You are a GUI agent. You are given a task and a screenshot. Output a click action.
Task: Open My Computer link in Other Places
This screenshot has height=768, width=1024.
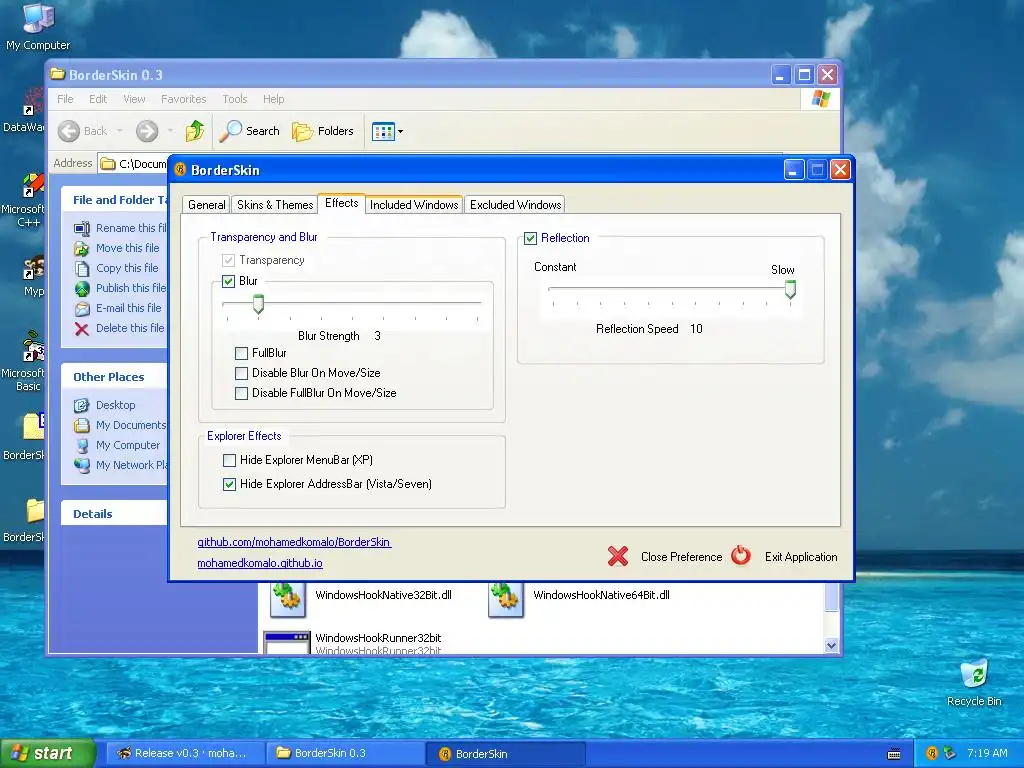pyautogui.click(x=127, y=445)
